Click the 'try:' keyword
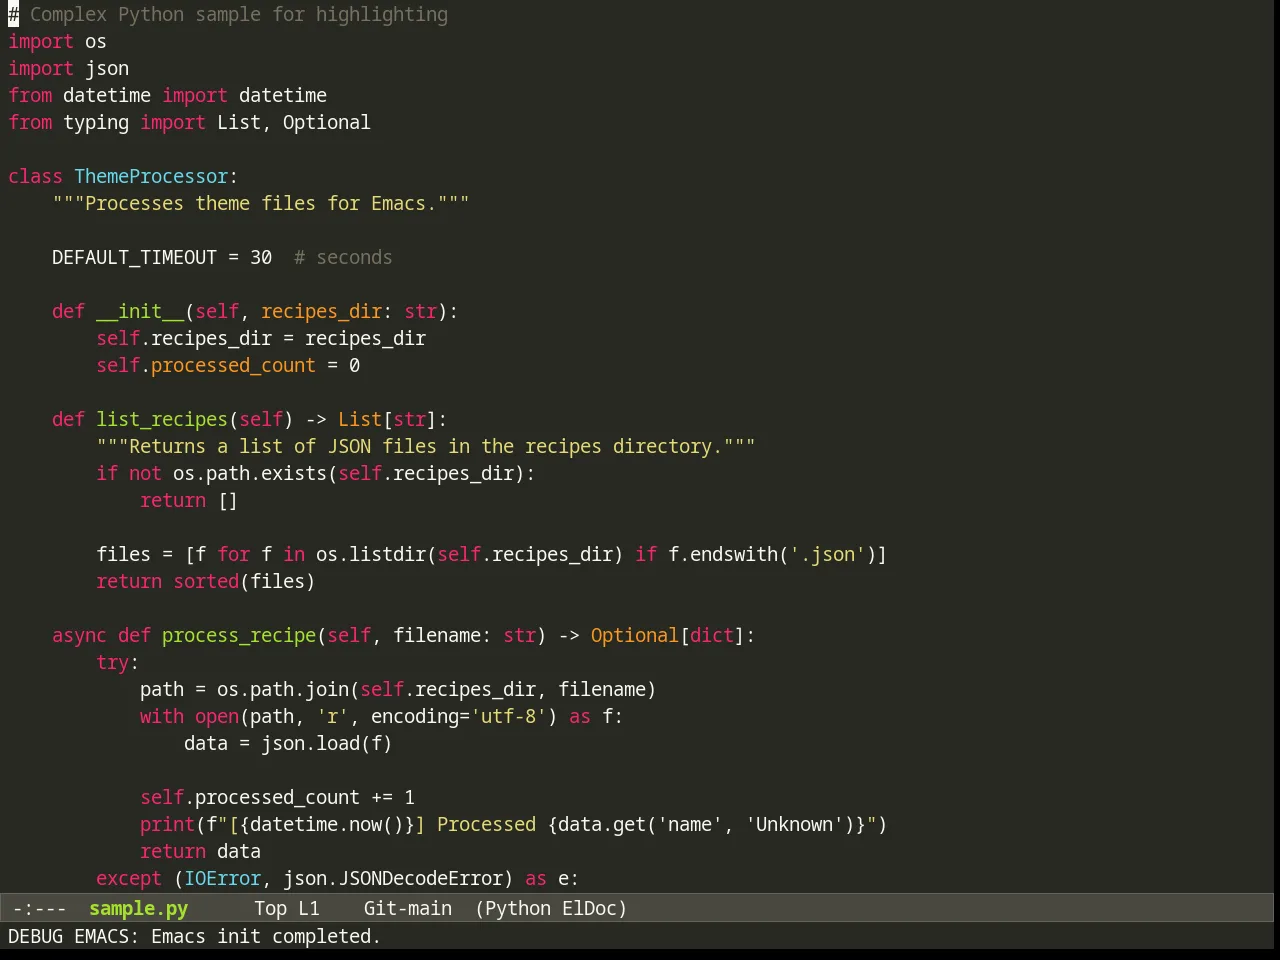Viewport: 1280px width, 960px height. [117, 662]
